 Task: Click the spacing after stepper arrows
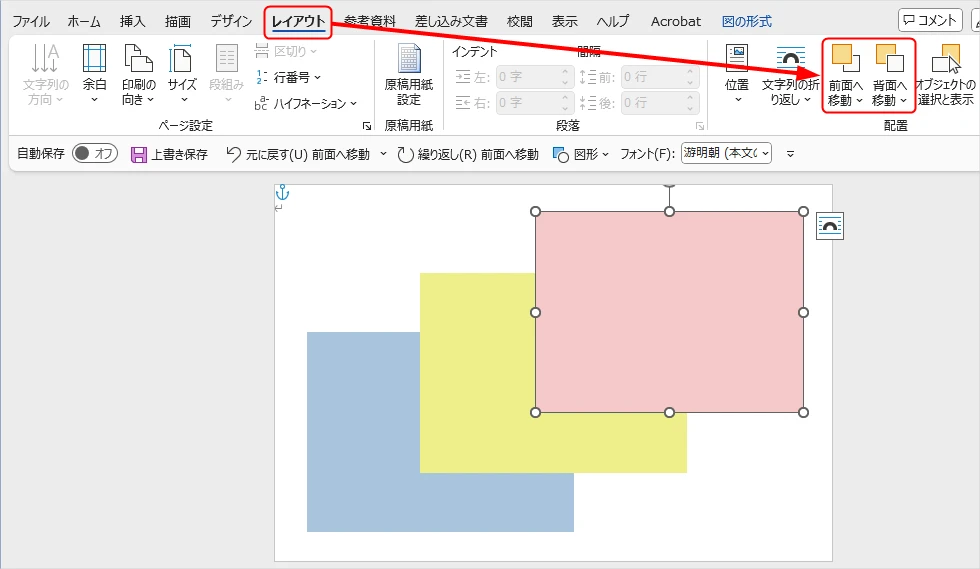[x=690, y=103]
